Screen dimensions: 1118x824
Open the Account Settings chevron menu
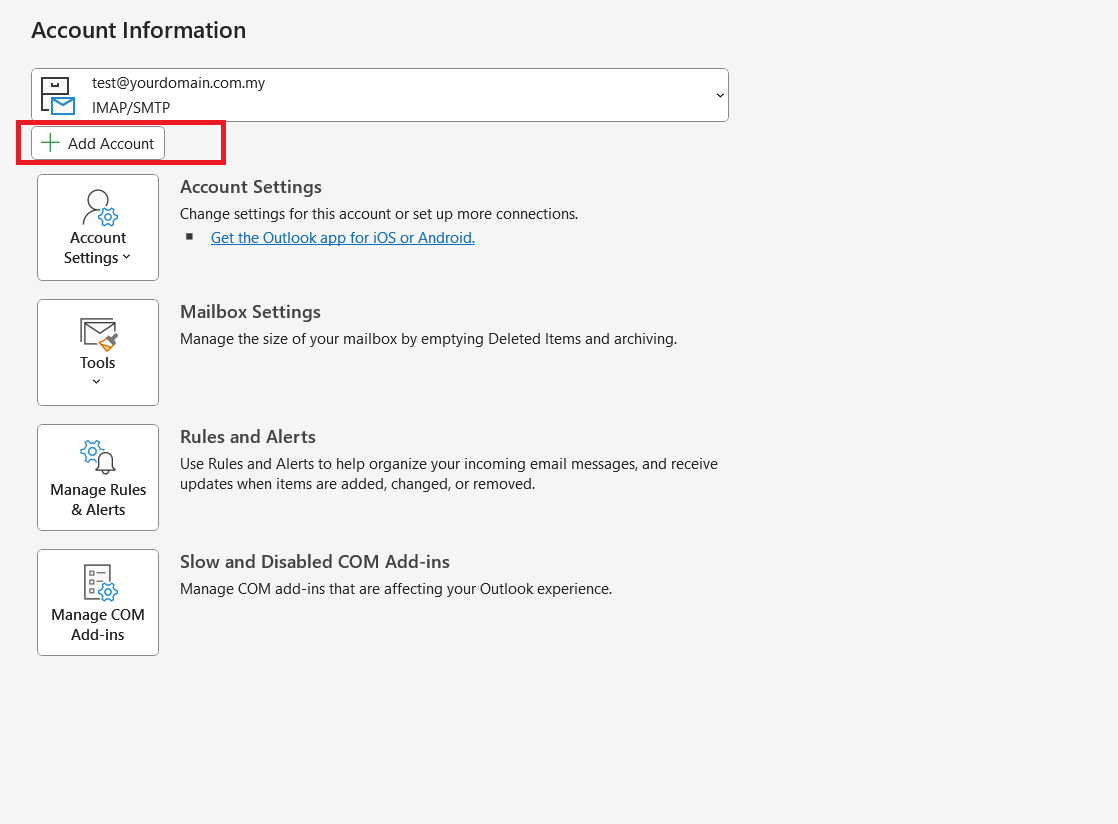pos(126,257)
